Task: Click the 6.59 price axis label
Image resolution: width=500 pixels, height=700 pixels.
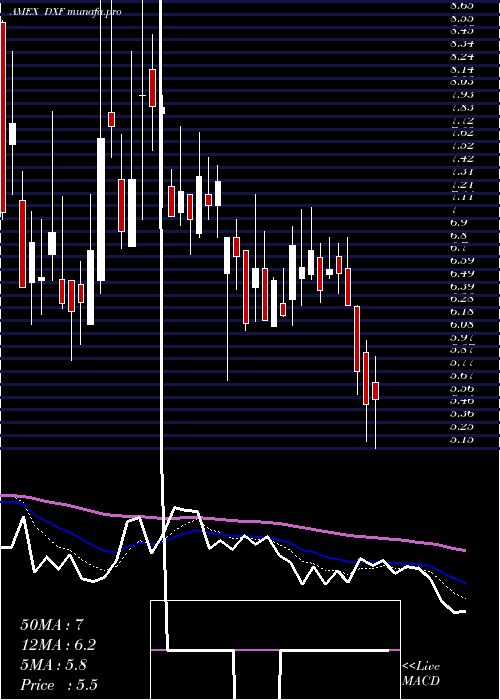Action: [462, 260]
